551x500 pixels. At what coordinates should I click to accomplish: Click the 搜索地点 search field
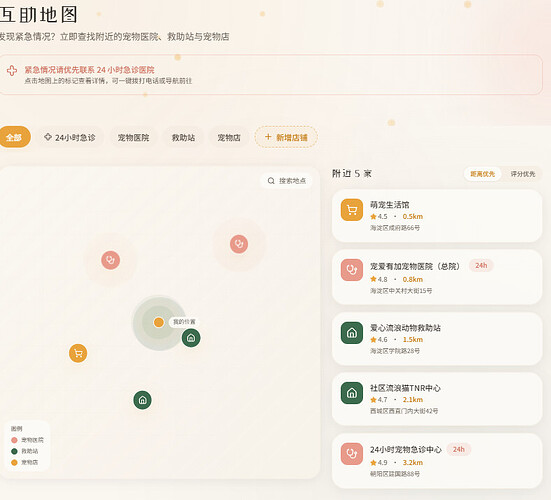286,181
